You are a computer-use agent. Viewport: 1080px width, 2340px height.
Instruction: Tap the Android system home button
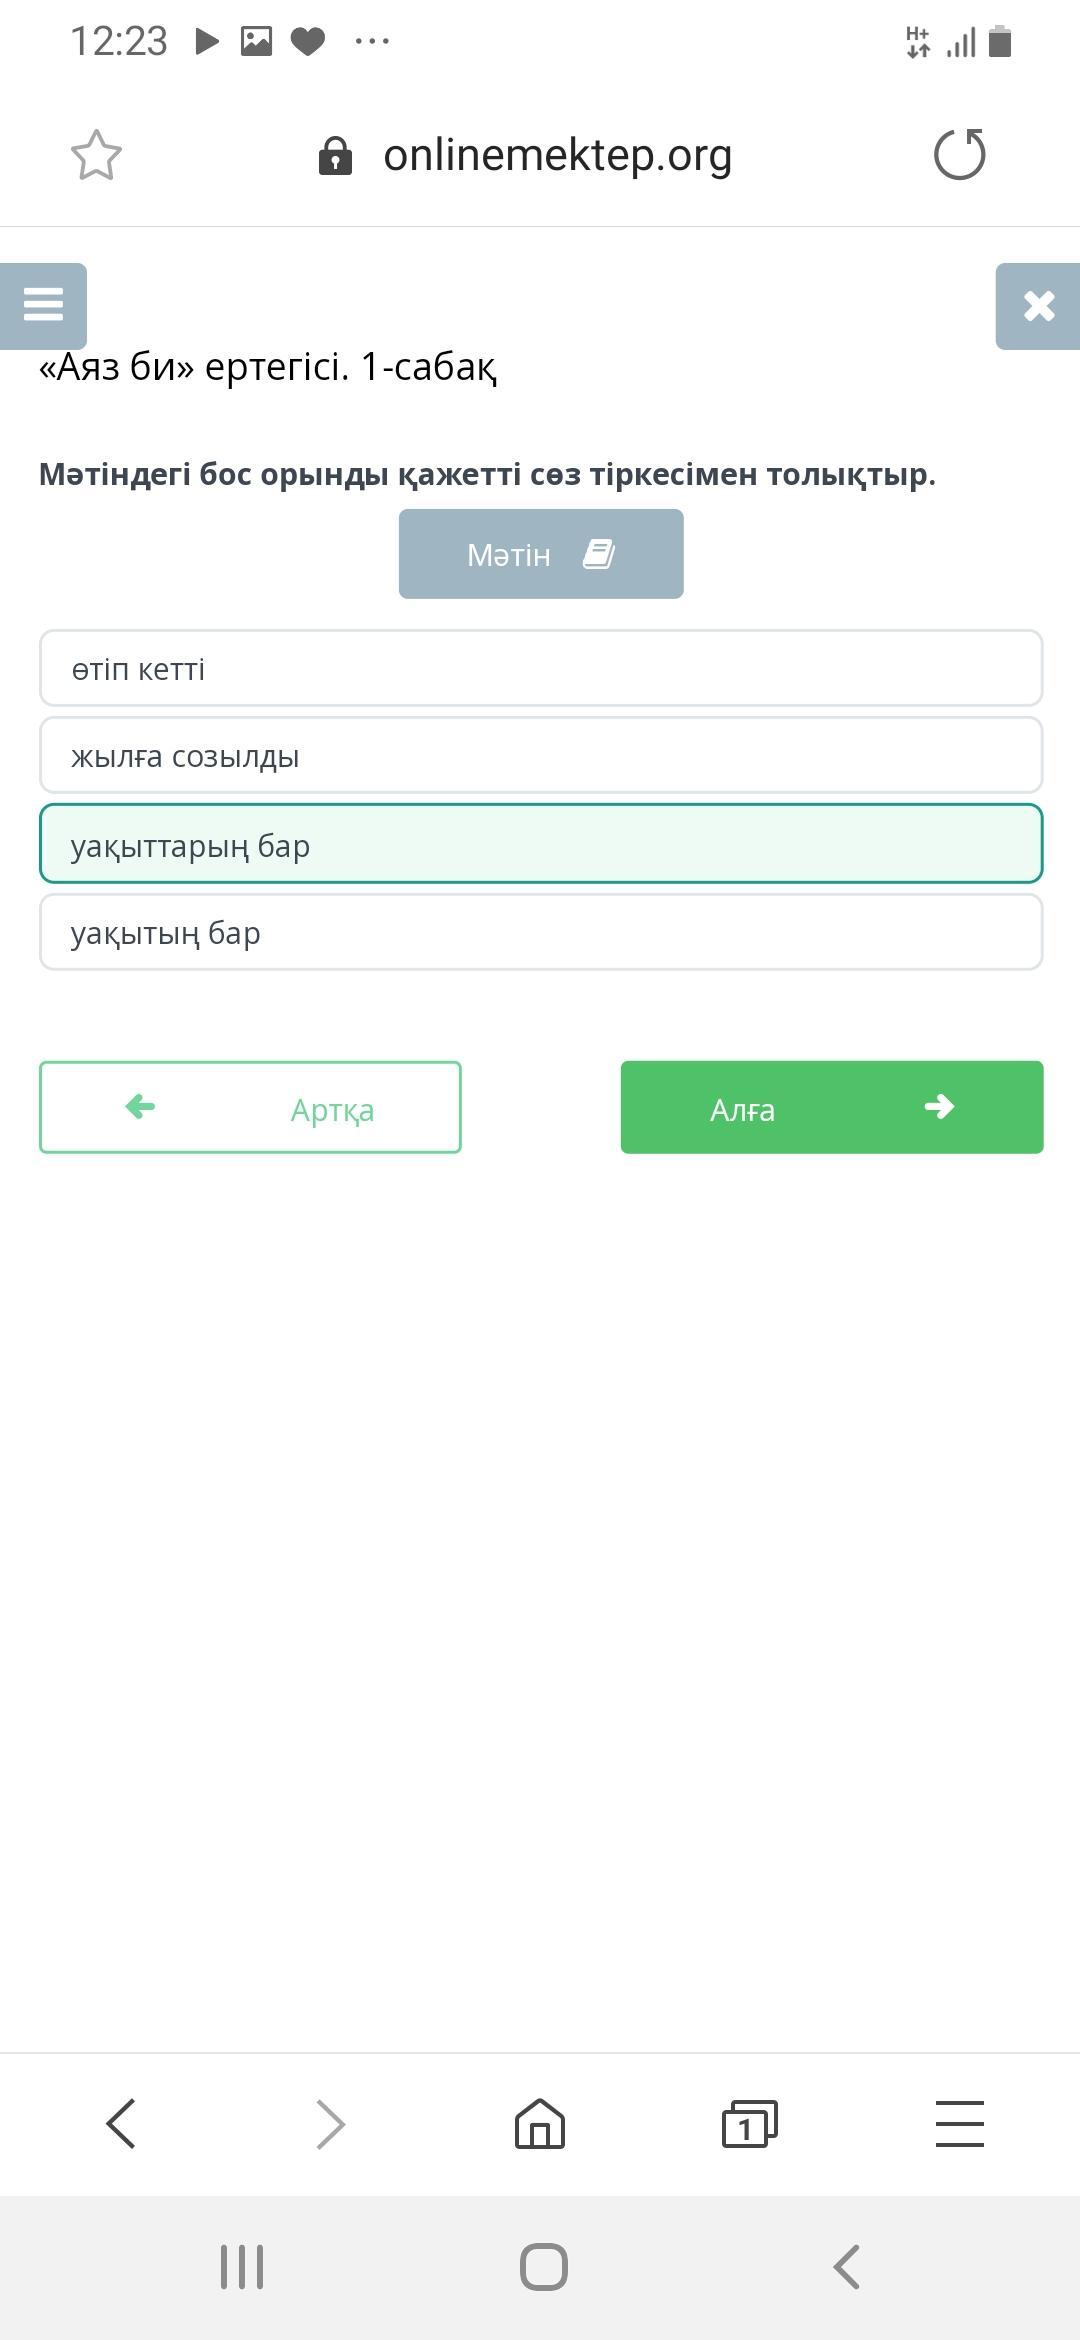pyautogui.click(x=544, y=2266)
